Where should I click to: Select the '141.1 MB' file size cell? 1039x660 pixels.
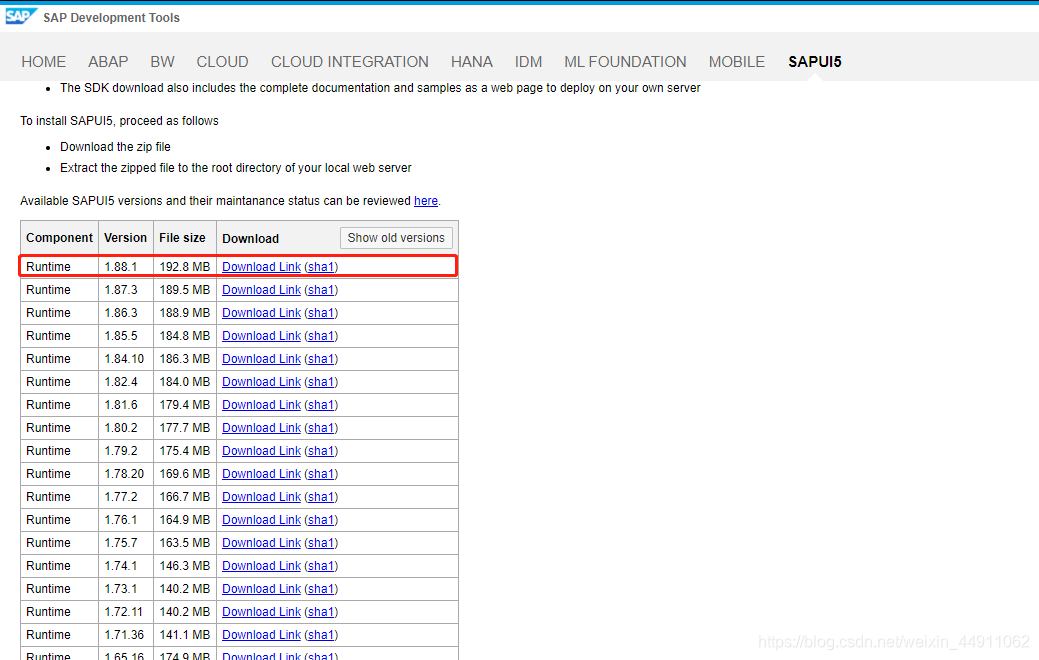(185, 635)
